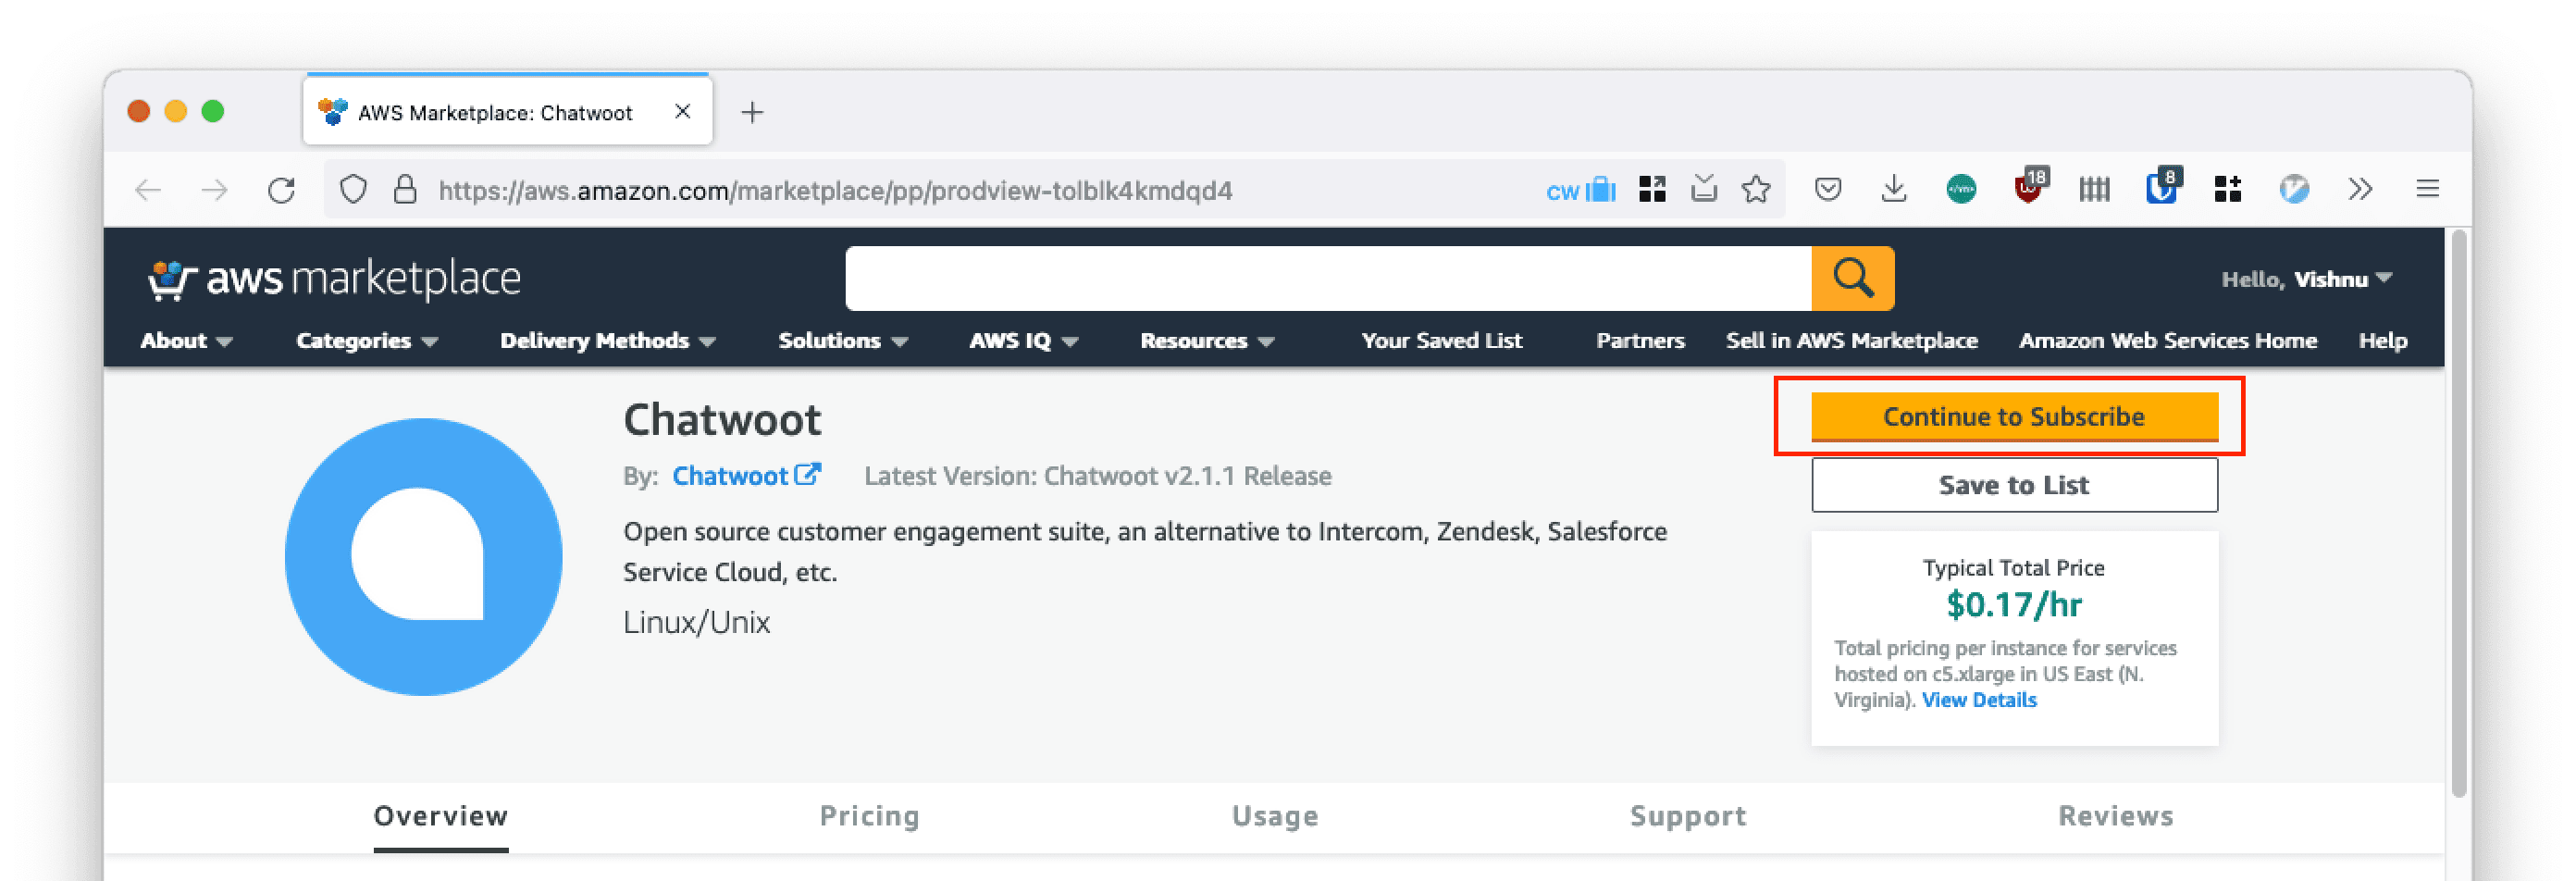
Task: Click the browser back arrow
Action: 148,190
